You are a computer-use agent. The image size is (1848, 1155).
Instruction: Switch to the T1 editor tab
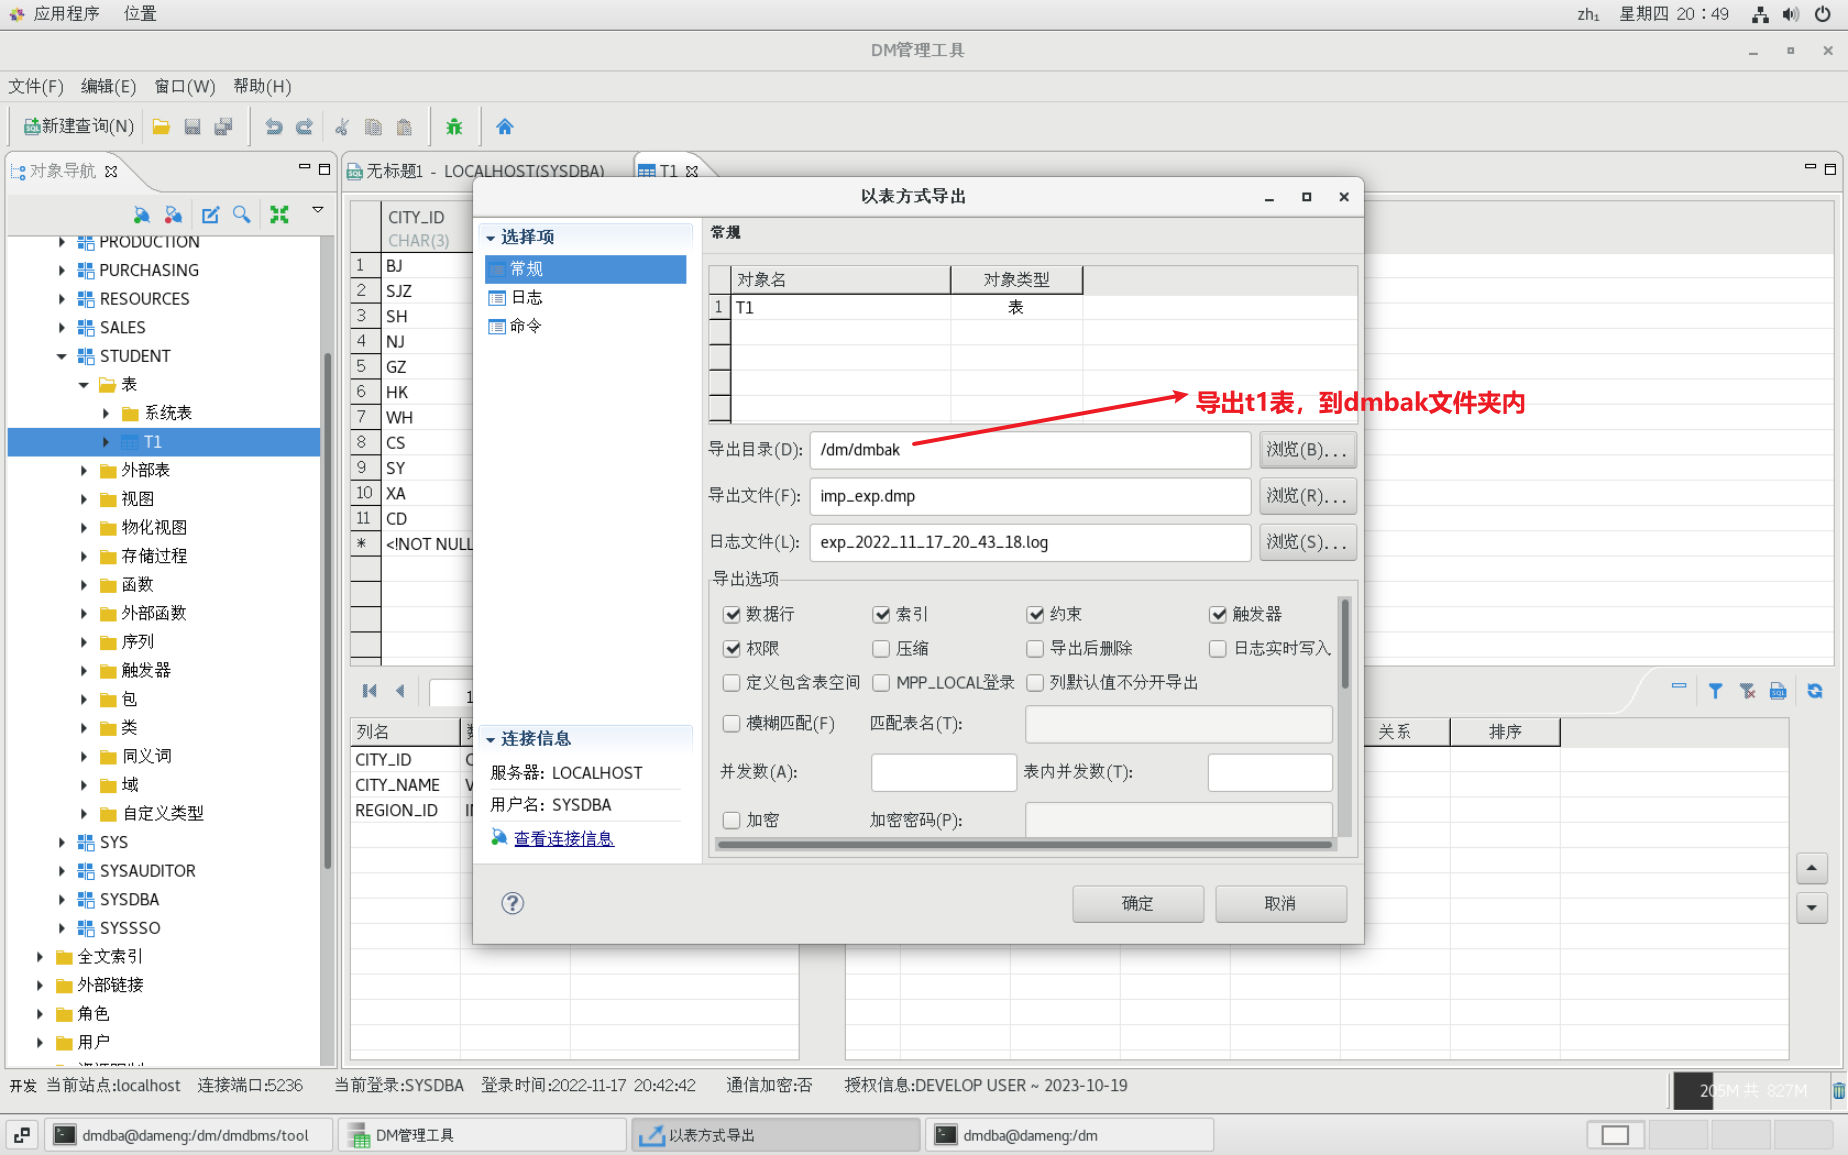click(667, 170)
